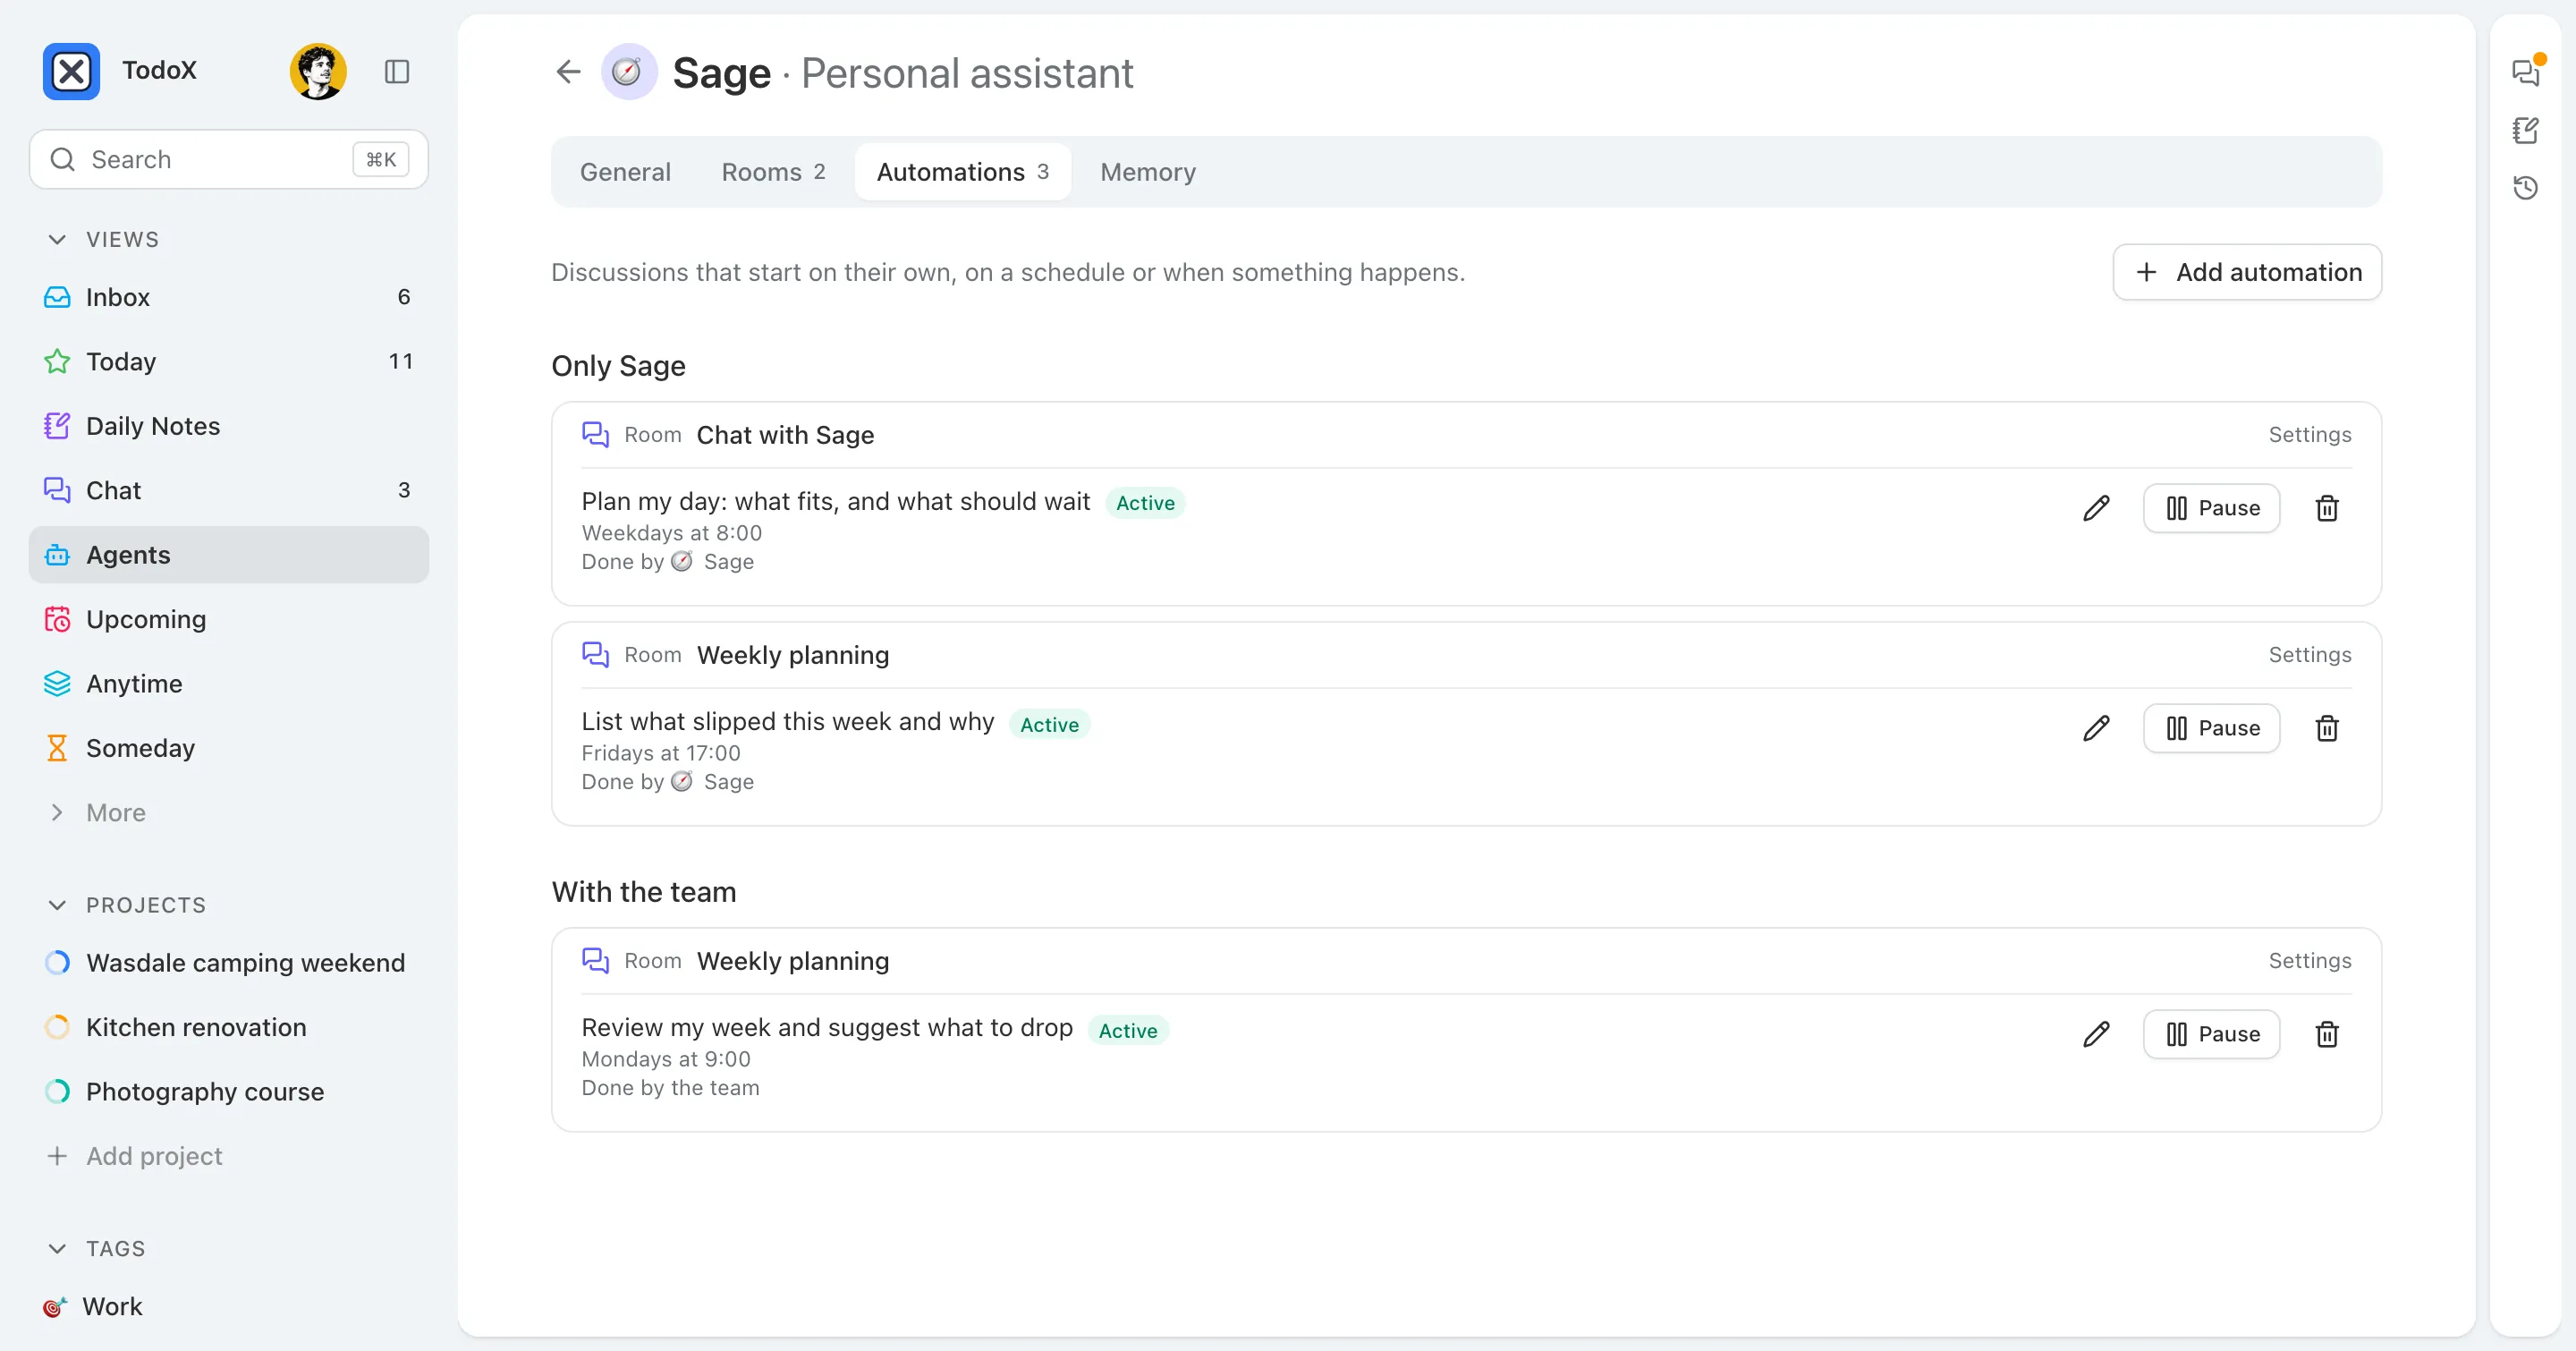Open the user profile avatar
The width and height of the screenshot is (2576, 1351).
318,71
